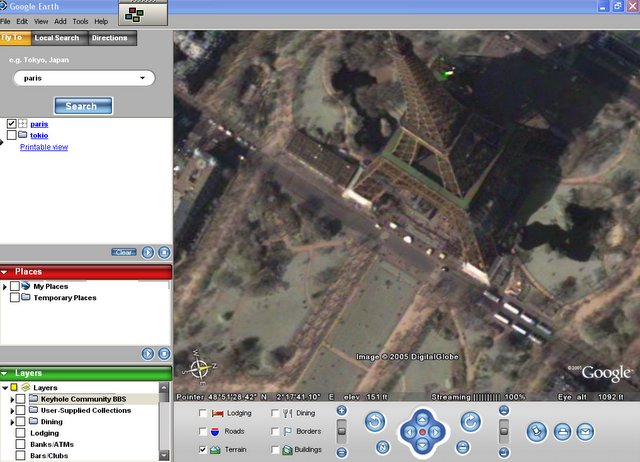Expand the My Places tree node
640x462 pixels.
pyautogui.click(x=5, y=287)
